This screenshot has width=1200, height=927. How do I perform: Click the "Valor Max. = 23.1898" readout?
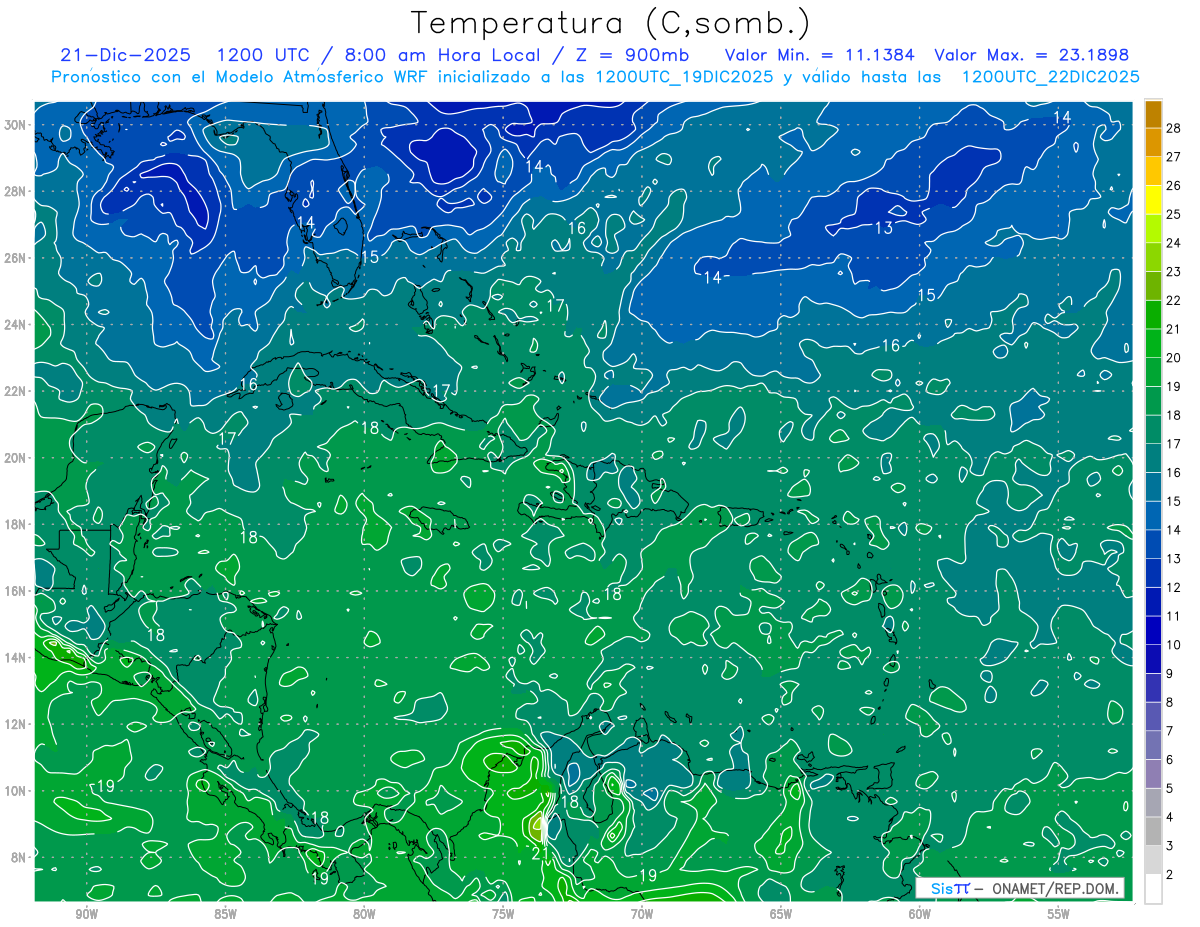pos(1031,55)
